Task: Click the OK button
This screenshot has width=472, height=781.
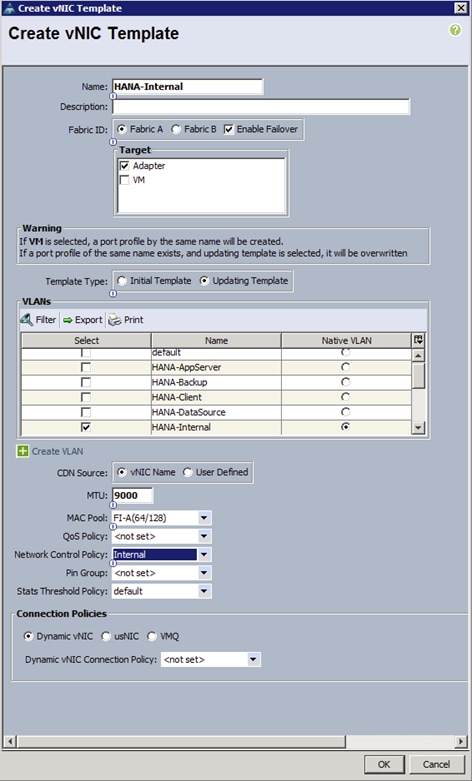Action: 384,765
